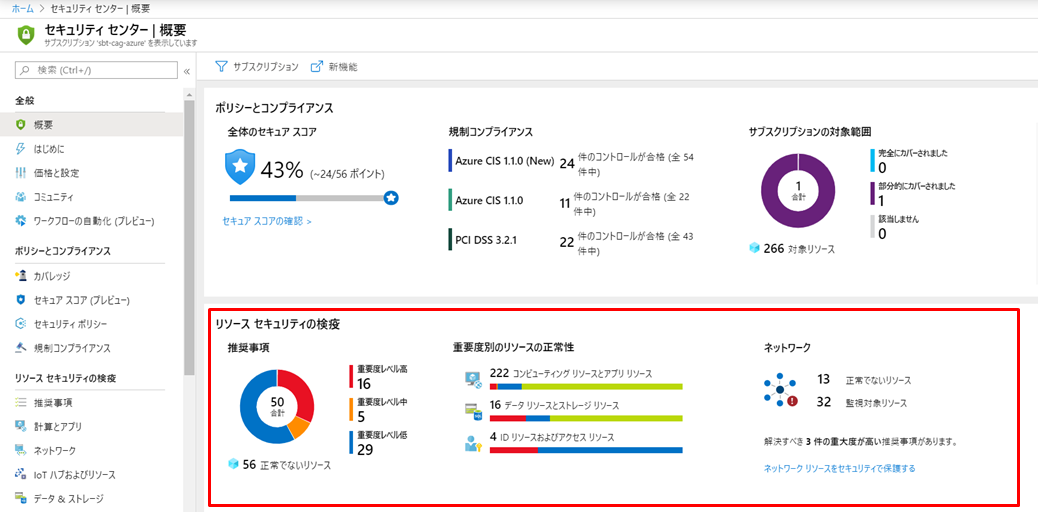Click the 新機能 external link icon
This screenshot has width=1038, height=512.
point(316,66)
